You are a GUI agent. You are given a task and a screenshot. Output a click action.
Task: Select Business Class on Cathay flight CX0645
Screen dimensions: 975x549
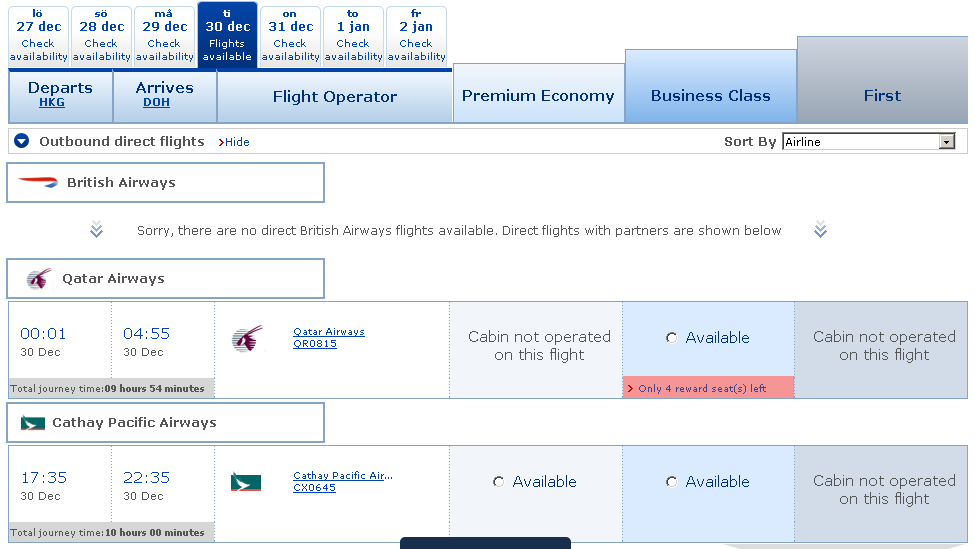coord(672,482)
